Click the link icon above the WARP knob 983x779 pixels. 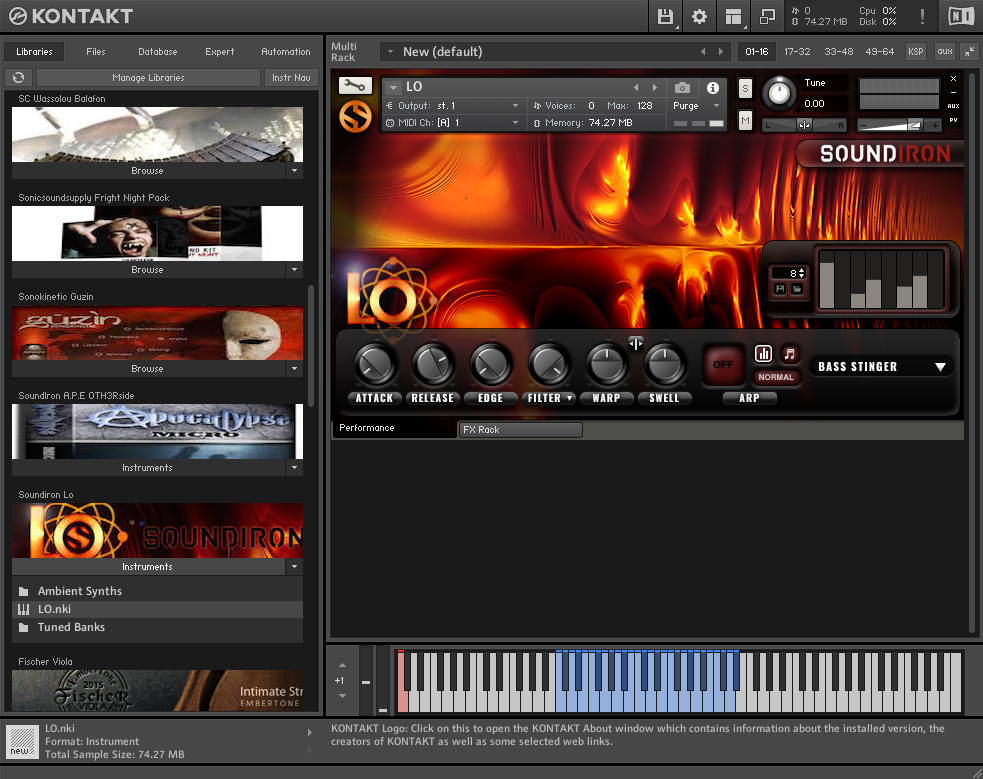coord(636,343)
